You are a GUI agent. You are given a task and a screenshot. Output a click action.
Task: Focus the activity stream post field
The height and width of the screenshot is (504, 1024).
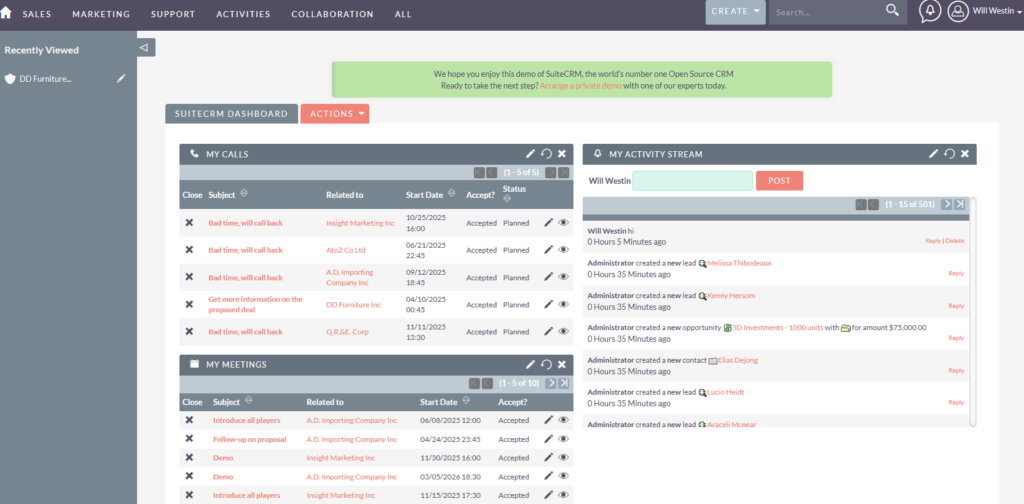click(693, 181)
